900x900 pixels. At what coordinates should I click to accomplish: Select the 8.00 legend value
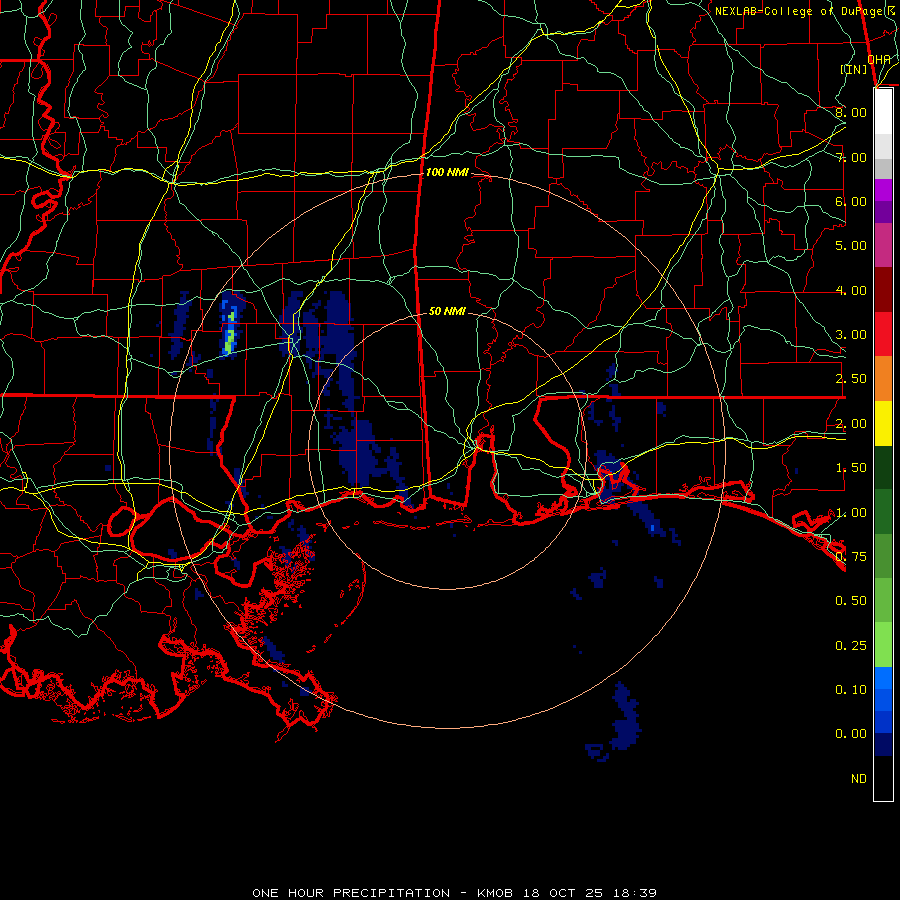coord(851,112)
